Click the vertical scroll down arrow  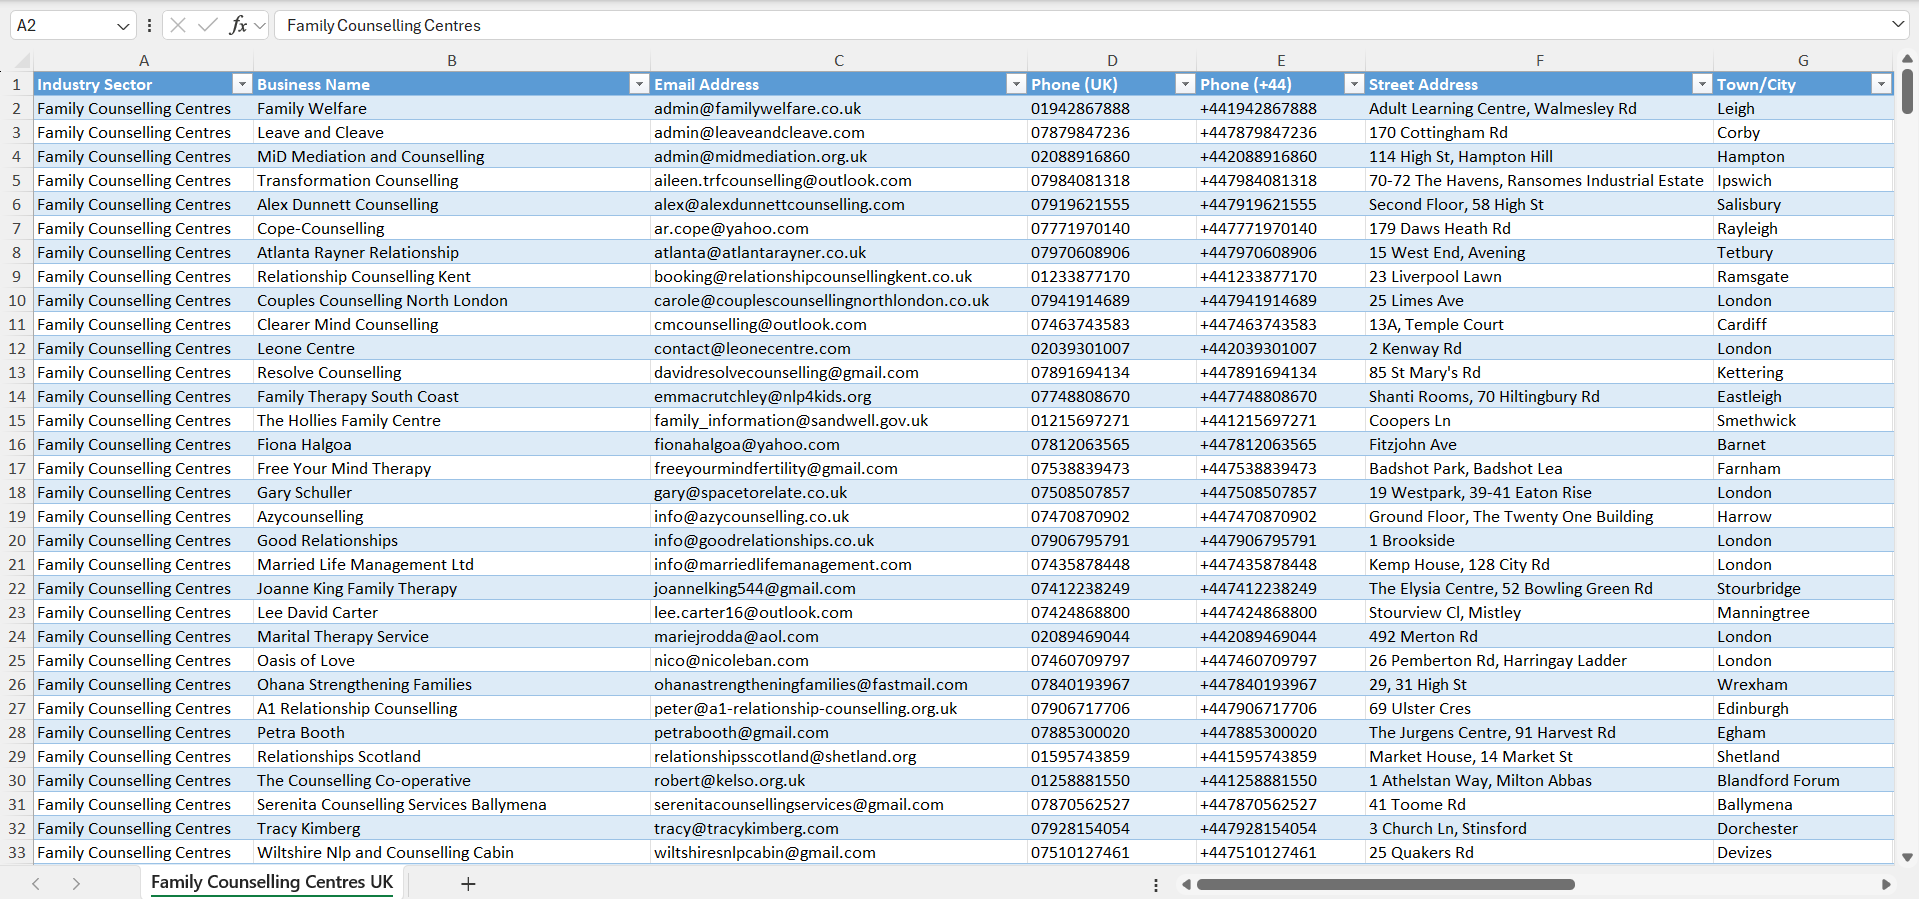[1907, 857]
